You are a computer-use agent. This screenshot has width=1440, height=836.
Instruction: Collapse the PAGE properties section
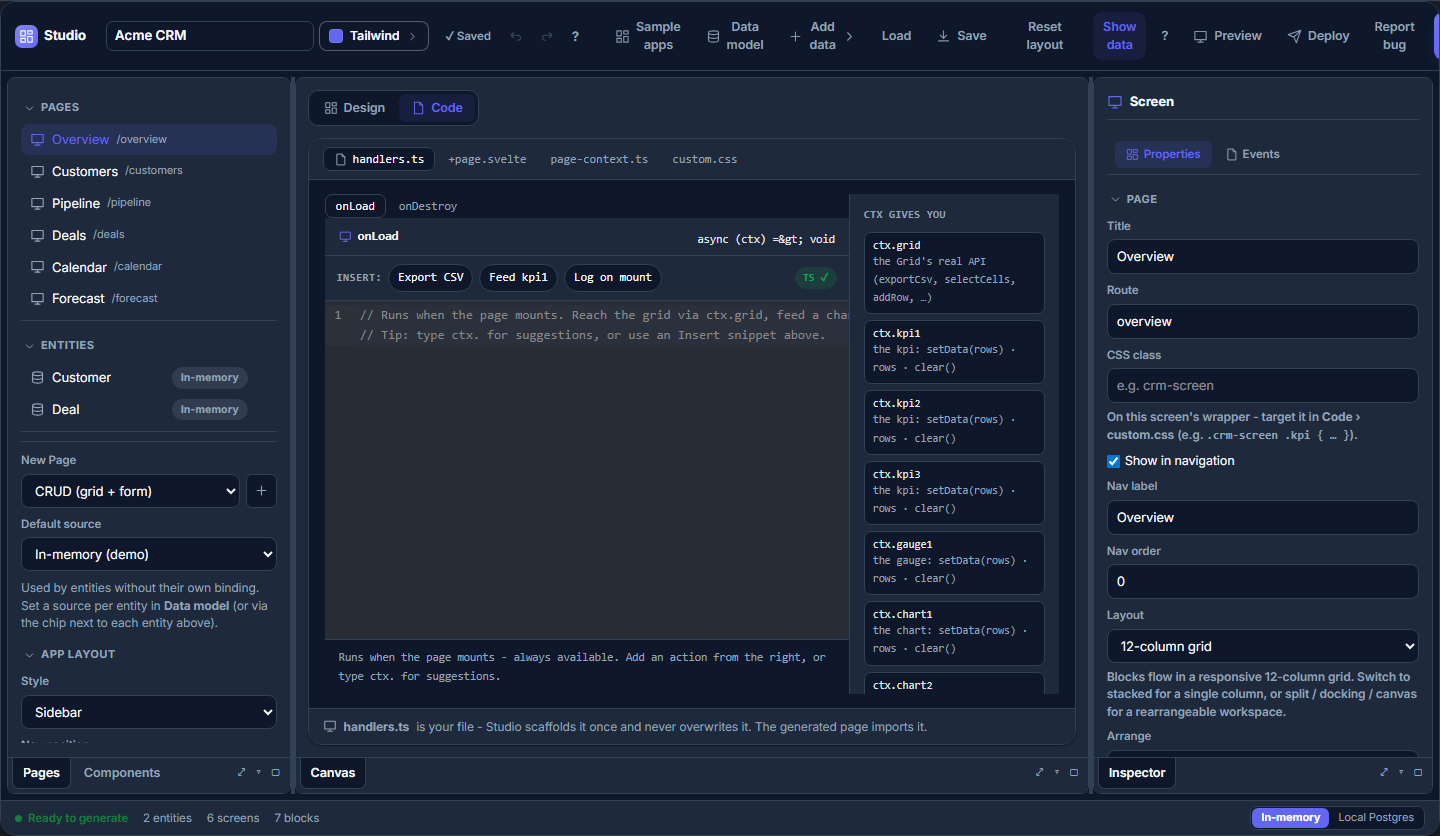1133,199
